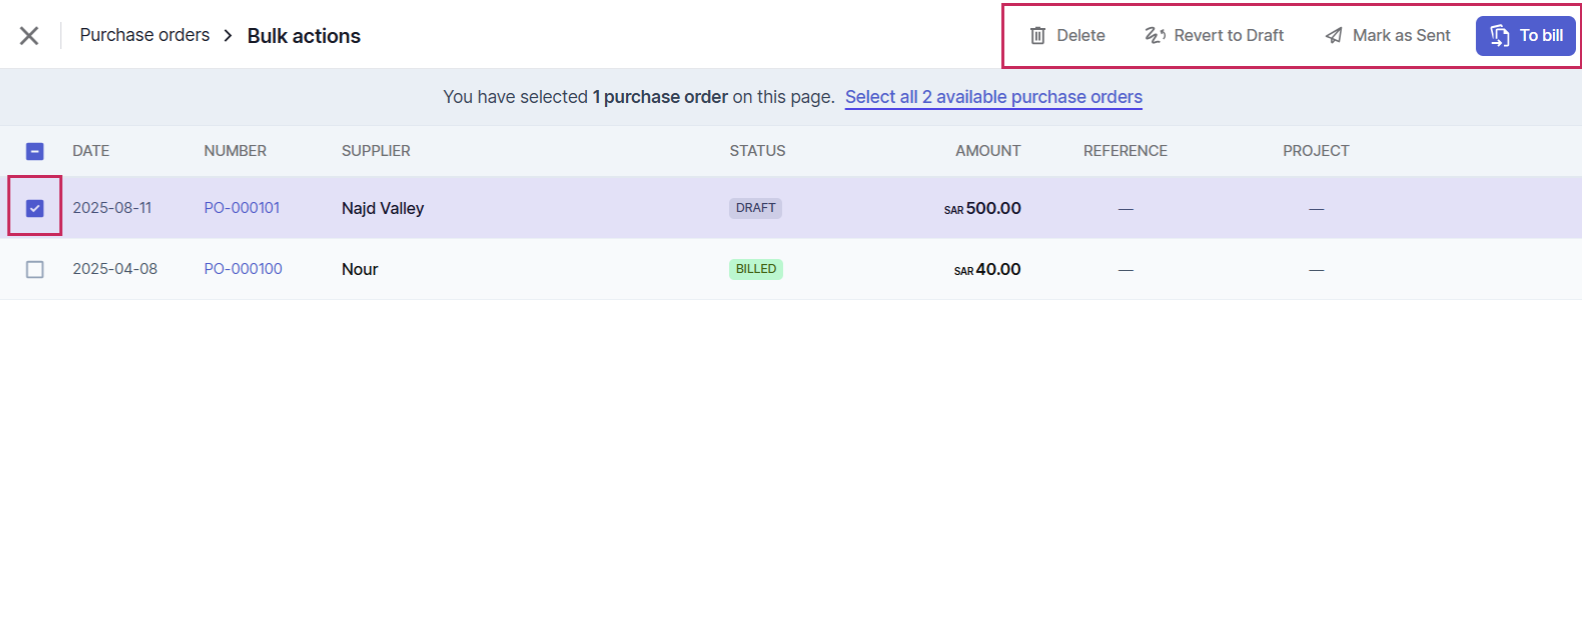Click the Bulk actions title
Image resolution: width=1582 pixels, height=642 pixels.
pyautogui.click(x=304, y=36)
